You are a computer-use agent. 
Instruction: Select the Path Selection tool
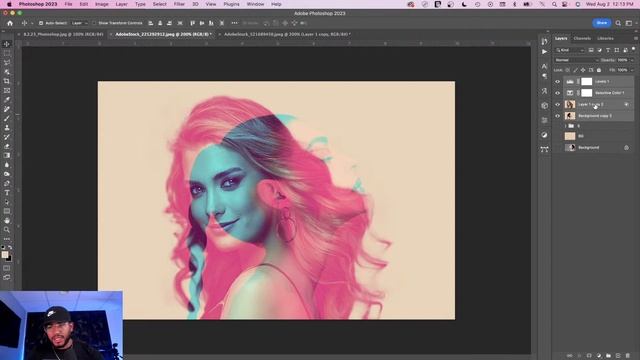7,202
